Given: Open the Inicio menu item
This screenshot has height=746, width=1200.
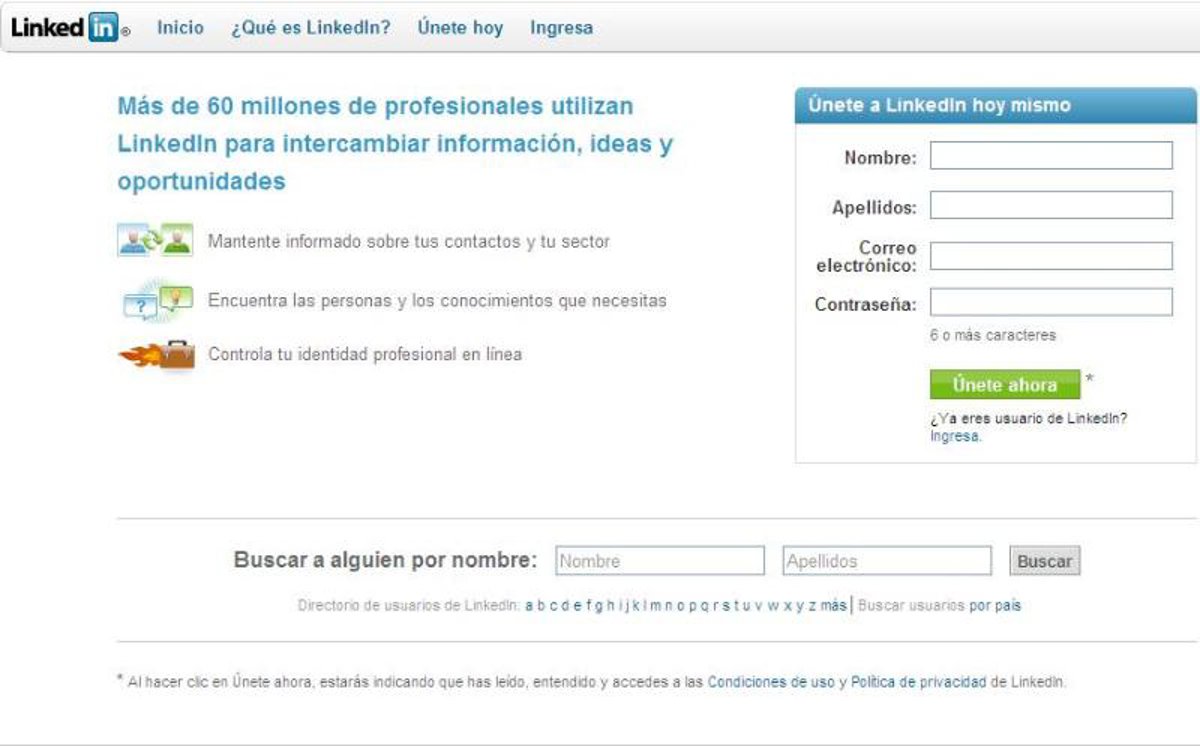Looking at the screenshot, I should click(x=180, y=28).
